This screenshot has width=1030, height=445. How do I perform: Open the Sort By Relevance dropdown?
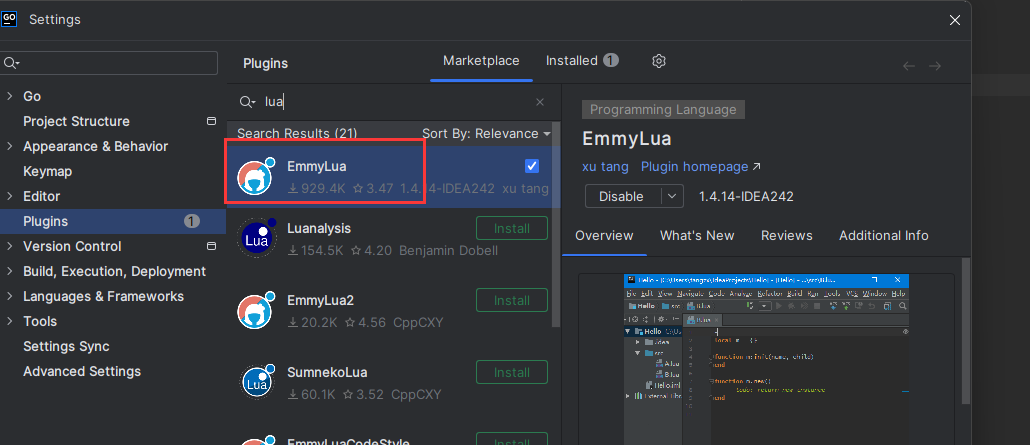click(486, 133)
